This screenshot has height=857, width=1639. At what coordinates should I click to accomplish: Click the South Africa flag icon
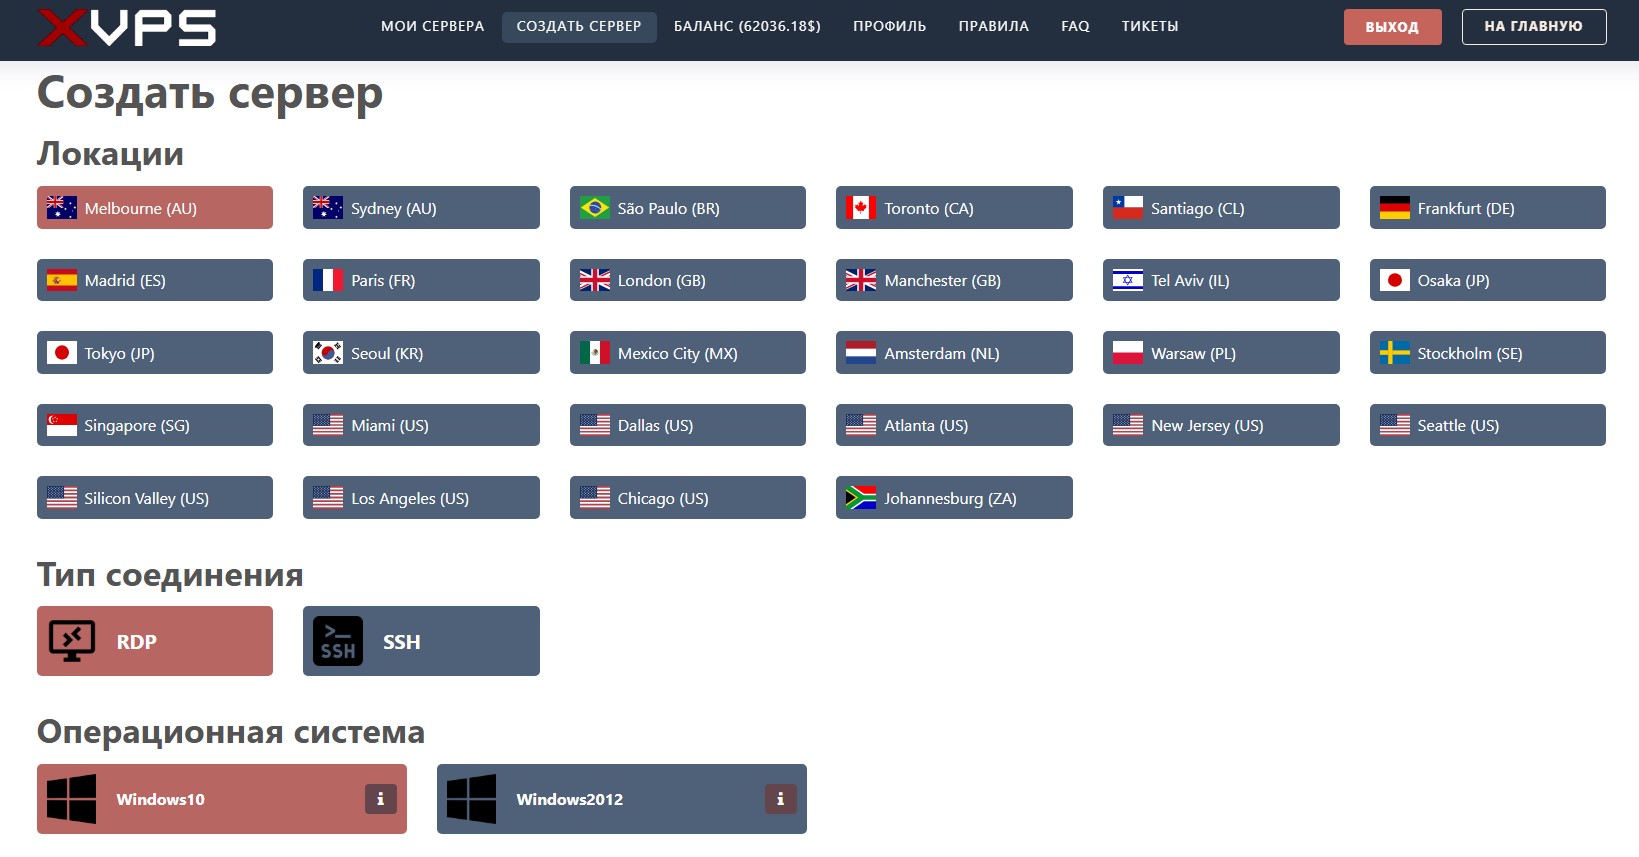[x=860, y=498]
